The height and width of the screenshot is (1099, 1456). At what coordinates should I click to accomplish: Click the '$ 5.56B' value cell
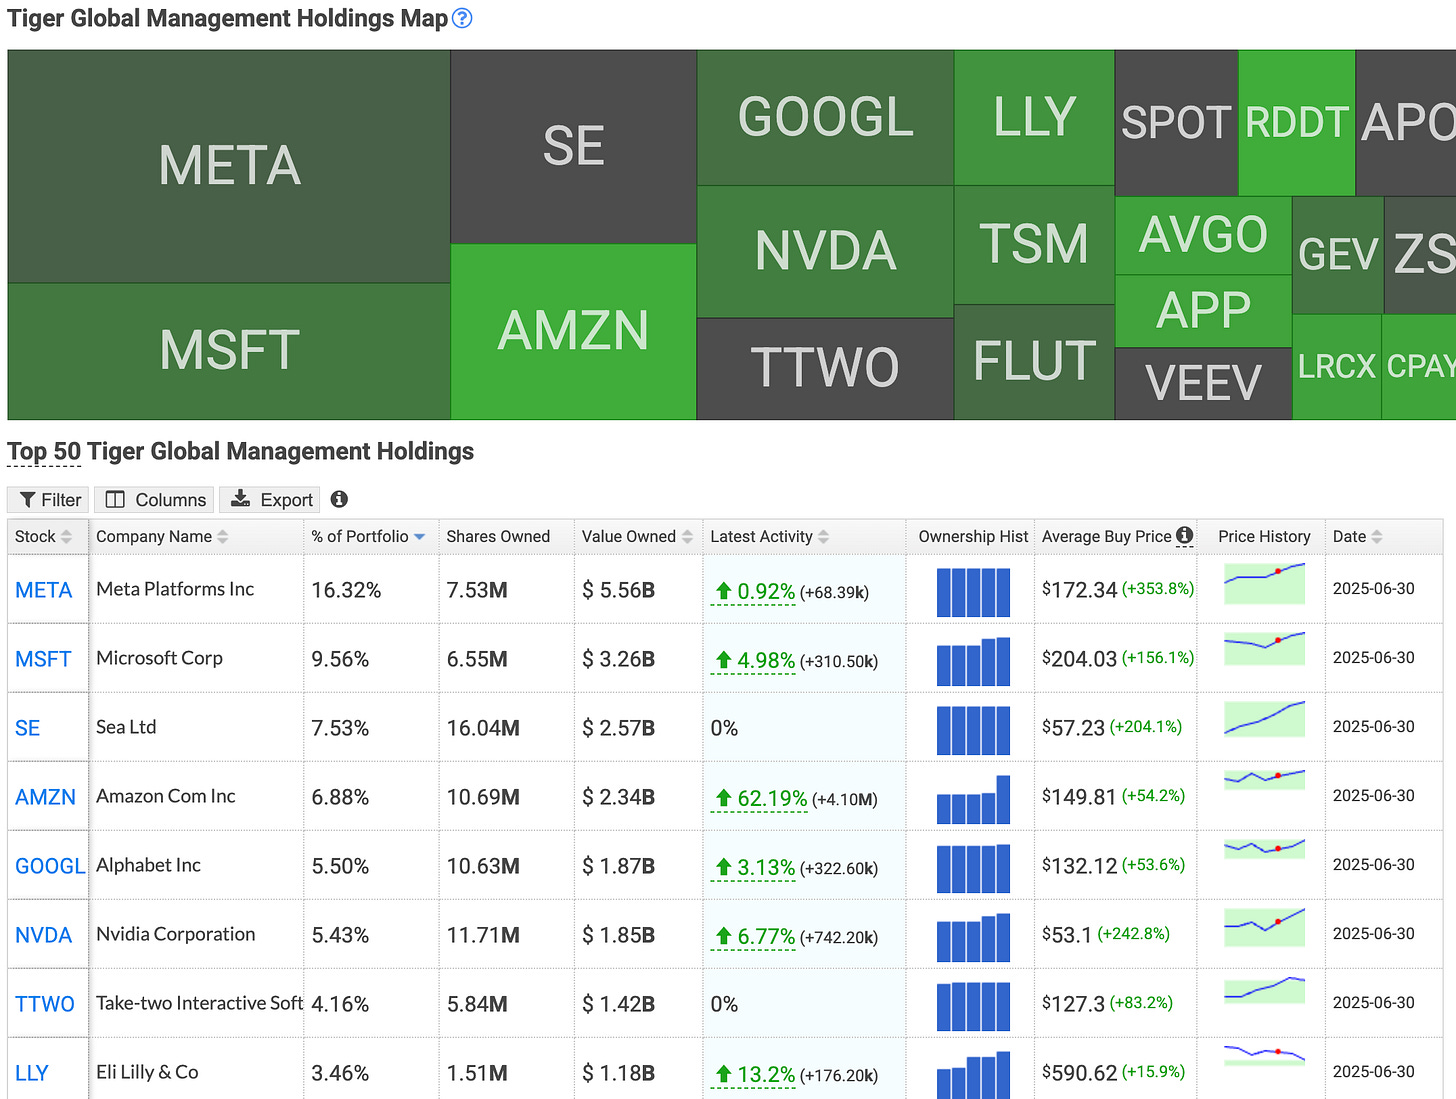click(618, 591)
